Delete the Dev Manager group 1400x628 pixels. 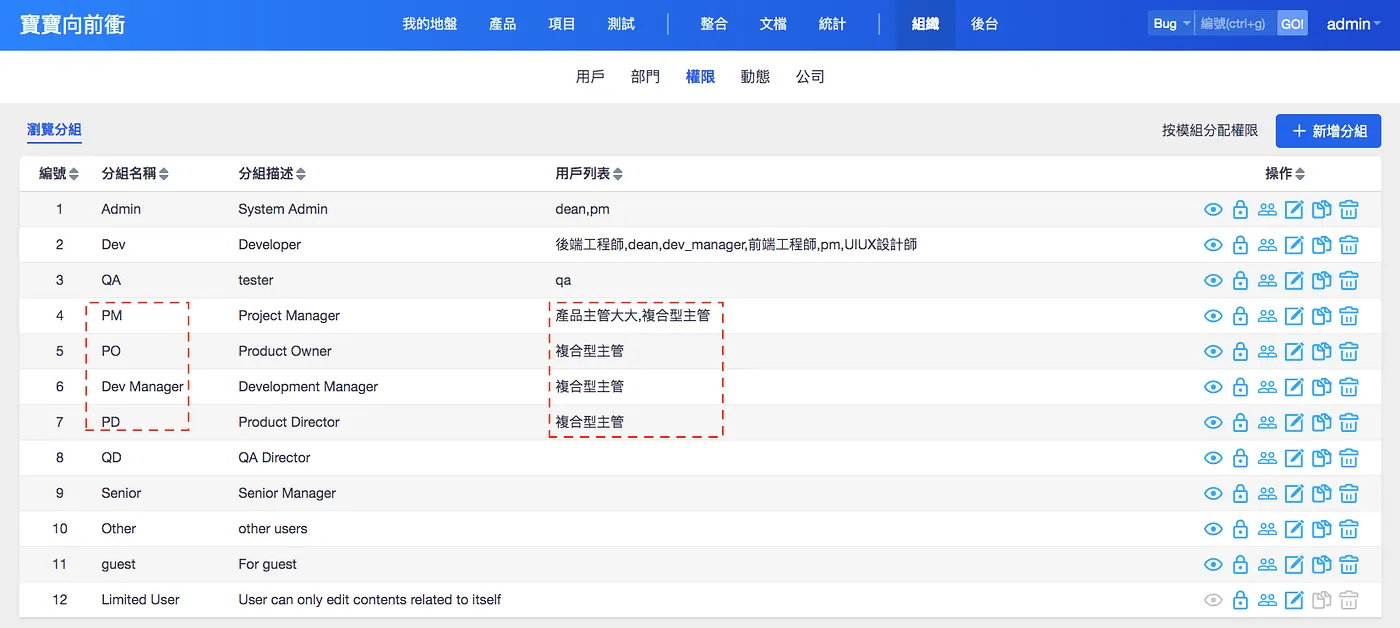(1349, 387)
